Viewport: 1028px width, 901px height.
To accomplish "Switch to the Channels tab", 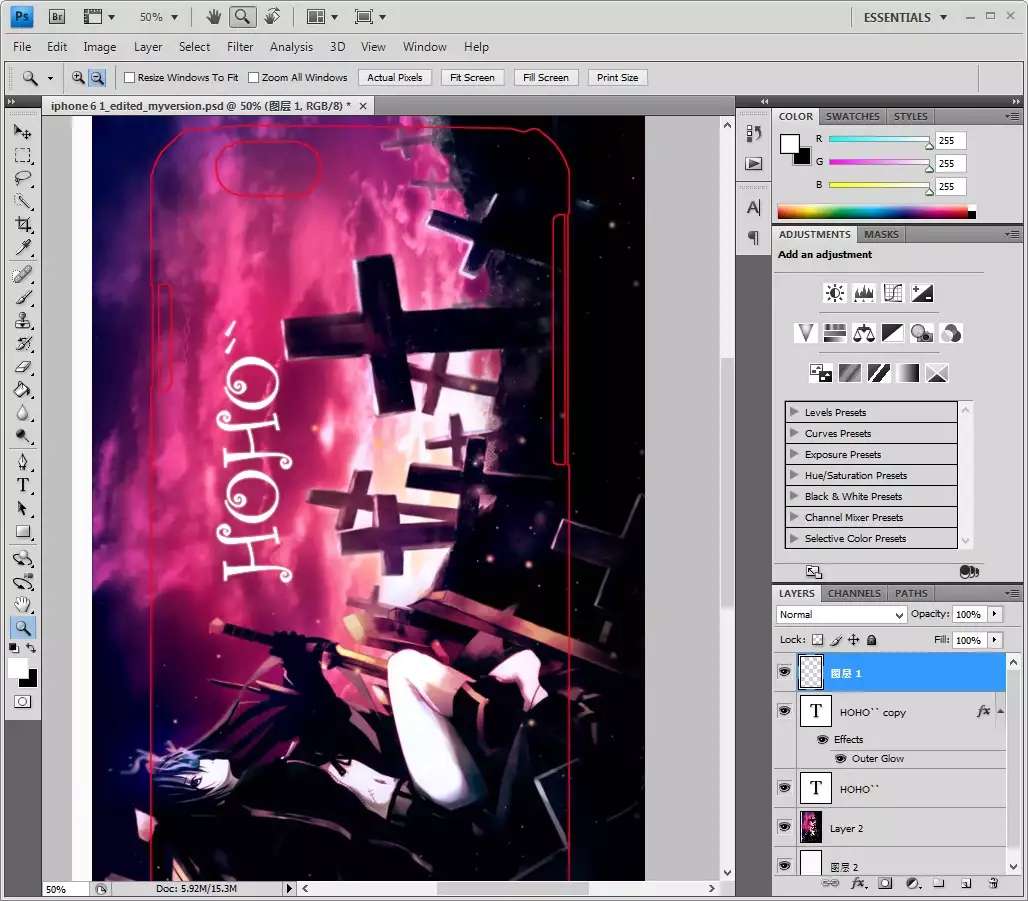I will coord(854,593).
